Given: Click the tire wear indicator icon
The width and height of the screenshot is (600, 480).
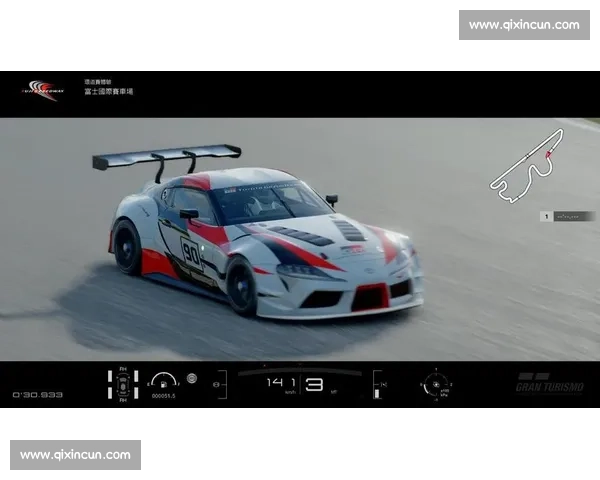Looking at the screenshot, I should coord(123,385).
